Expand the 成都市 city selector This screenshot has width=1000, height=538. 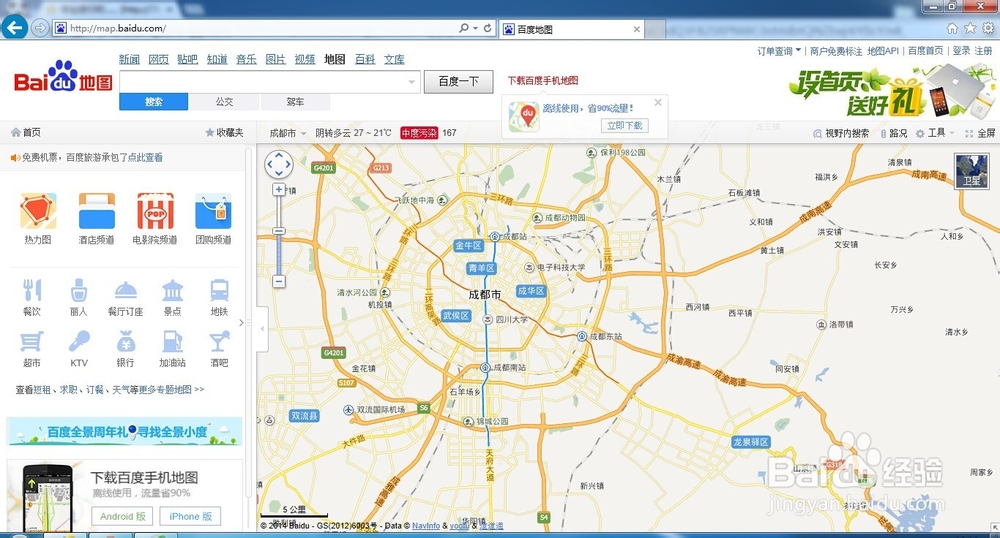288,133
